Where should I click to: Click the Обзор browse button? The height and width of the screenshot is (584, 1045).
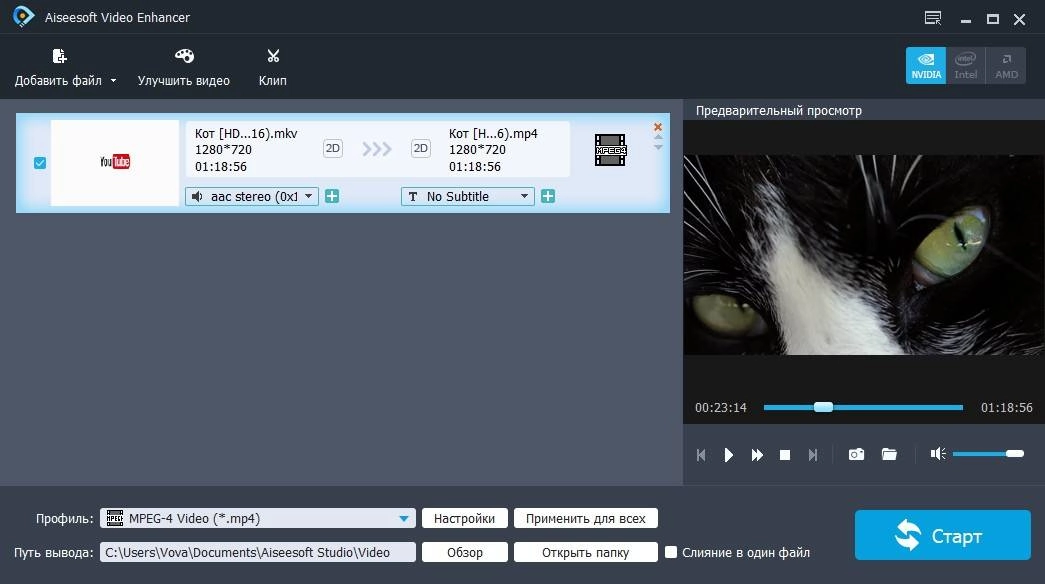coord(465,552)
